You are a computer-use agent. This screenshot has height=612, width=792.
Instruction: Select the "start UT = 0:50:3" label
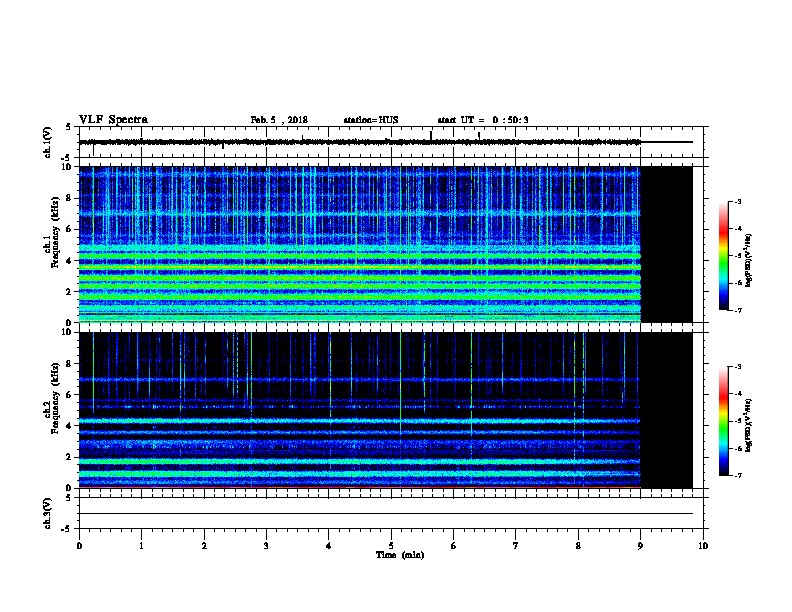[x=483, y=120]
